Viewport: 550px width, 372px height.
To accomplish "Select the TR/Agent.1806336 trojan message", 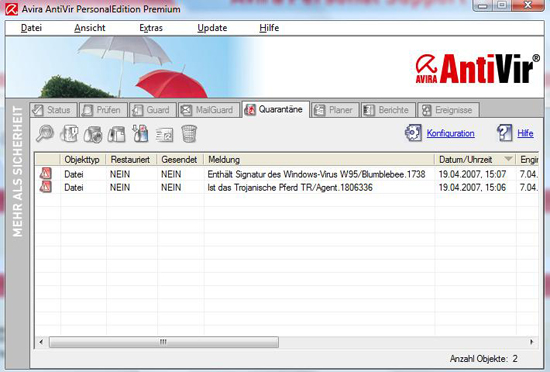I will (290, 187).
